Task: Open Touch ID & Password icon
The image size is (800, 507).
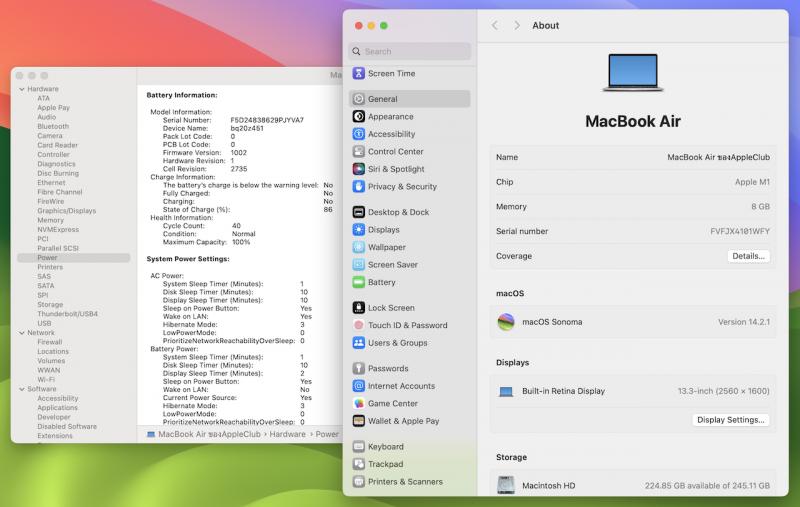Action: click(359, 325)
